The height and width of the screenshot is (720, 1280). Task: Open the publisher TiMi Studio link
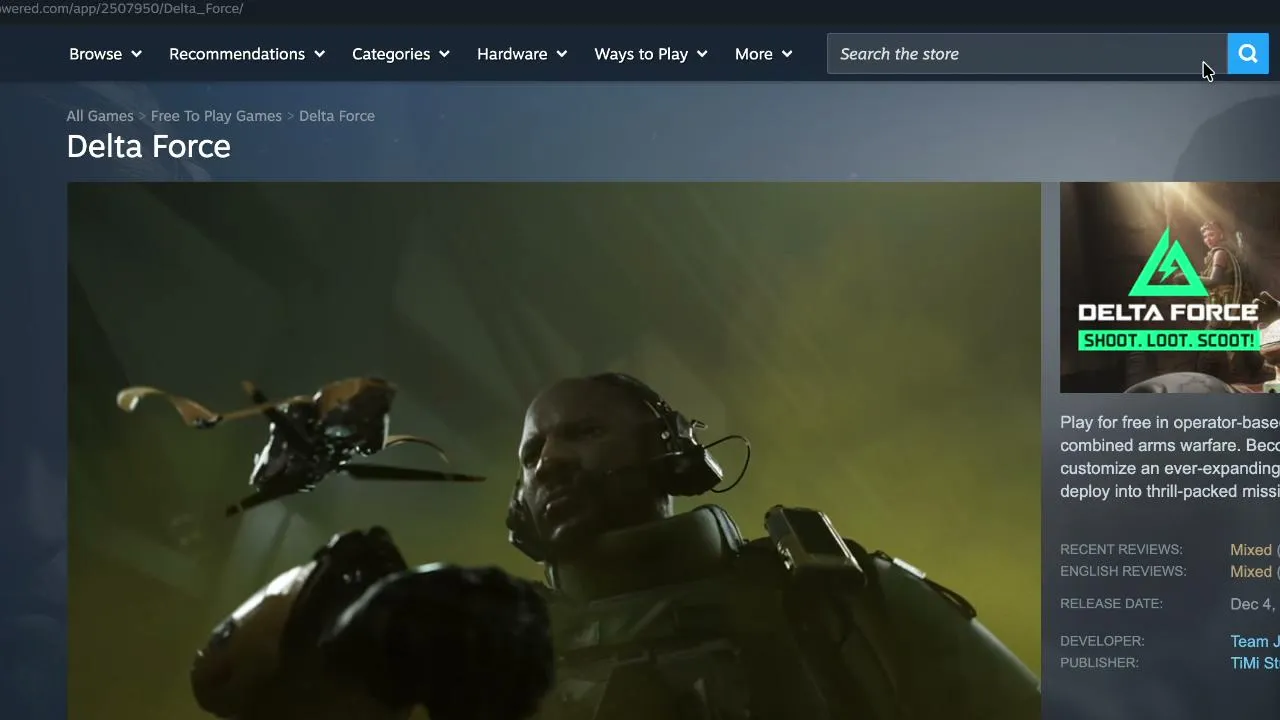[x=1254, y=663]
